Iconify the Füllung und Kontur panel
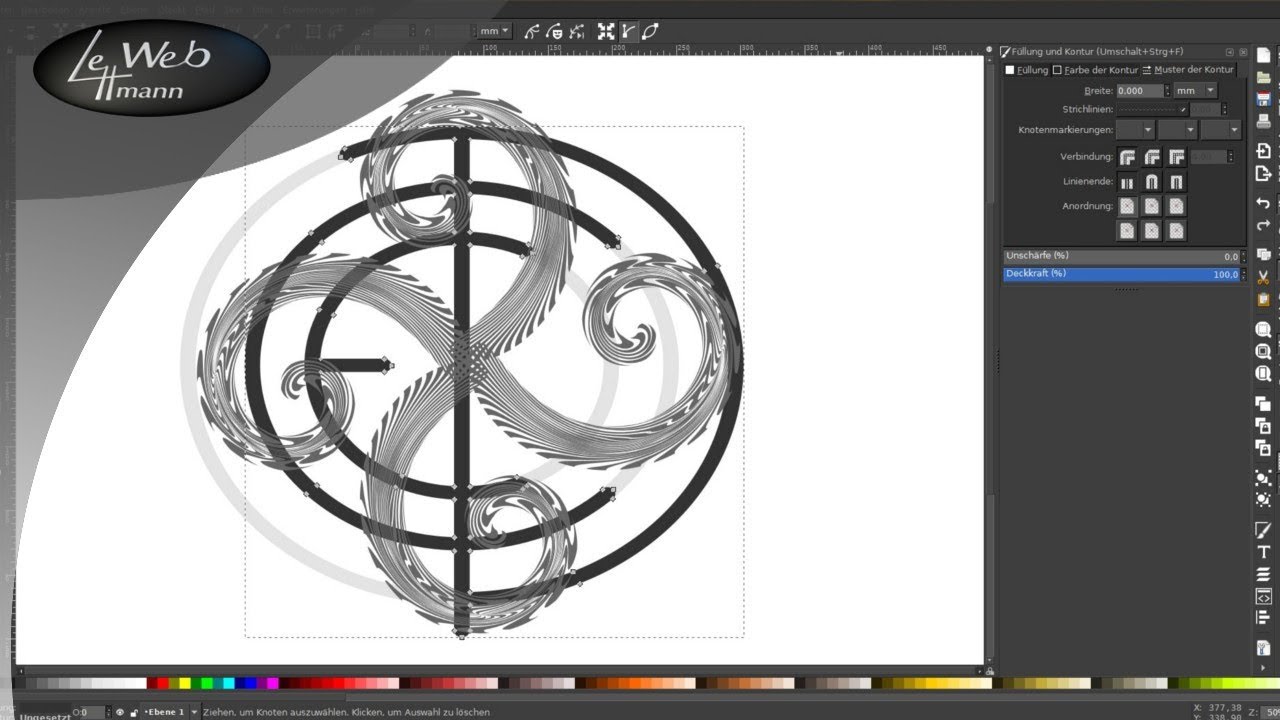 [x=1230, y=51]
